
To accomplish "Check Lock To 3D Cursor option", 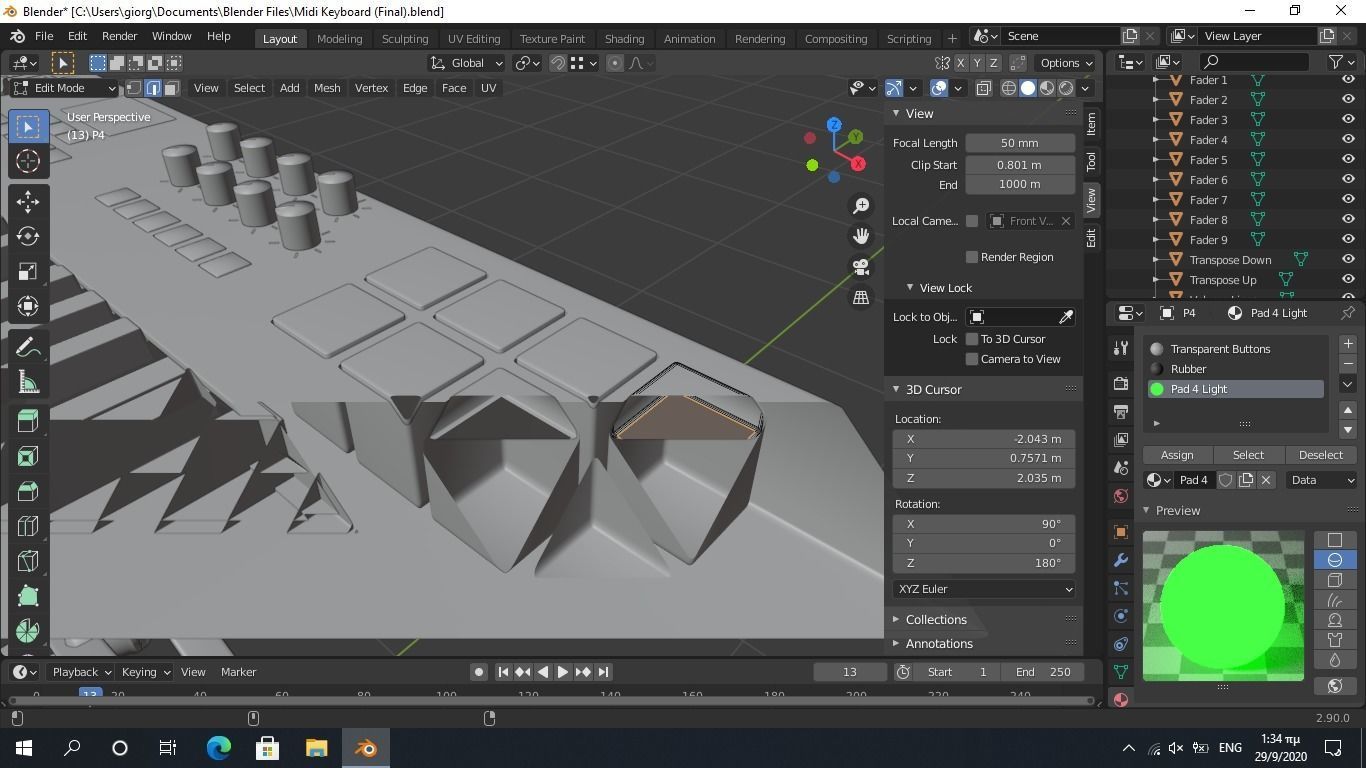I will 971,339.
